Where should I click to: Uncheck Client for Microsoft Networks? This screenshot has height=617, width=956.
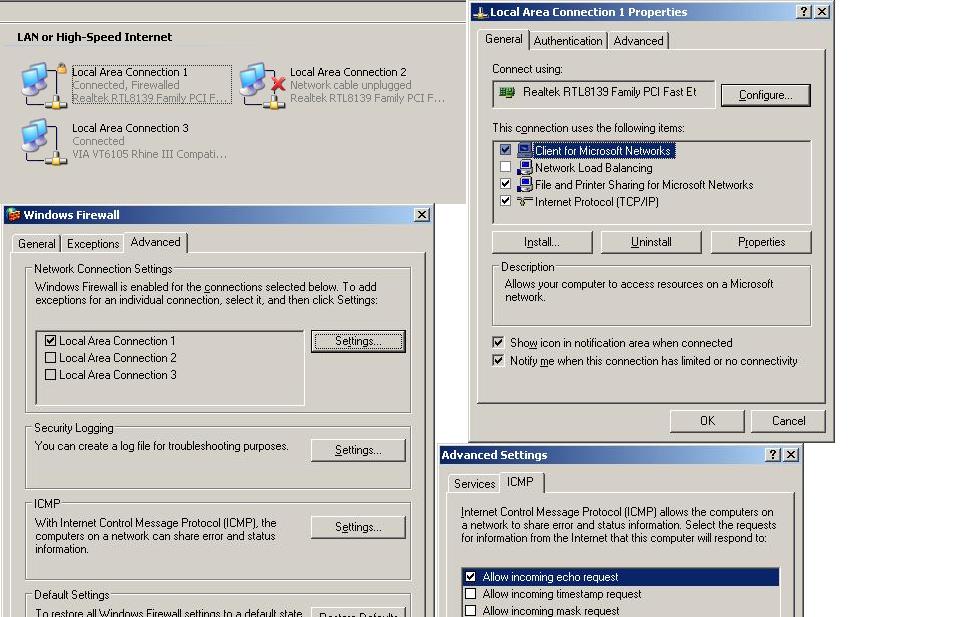(x=505, y=149)
